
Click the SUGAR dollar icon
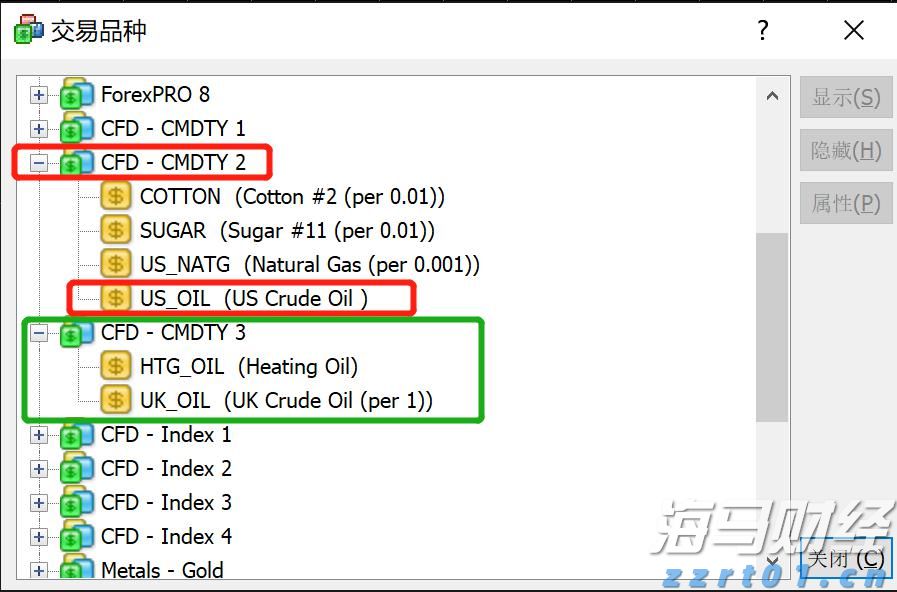click(x=113, y=230)
